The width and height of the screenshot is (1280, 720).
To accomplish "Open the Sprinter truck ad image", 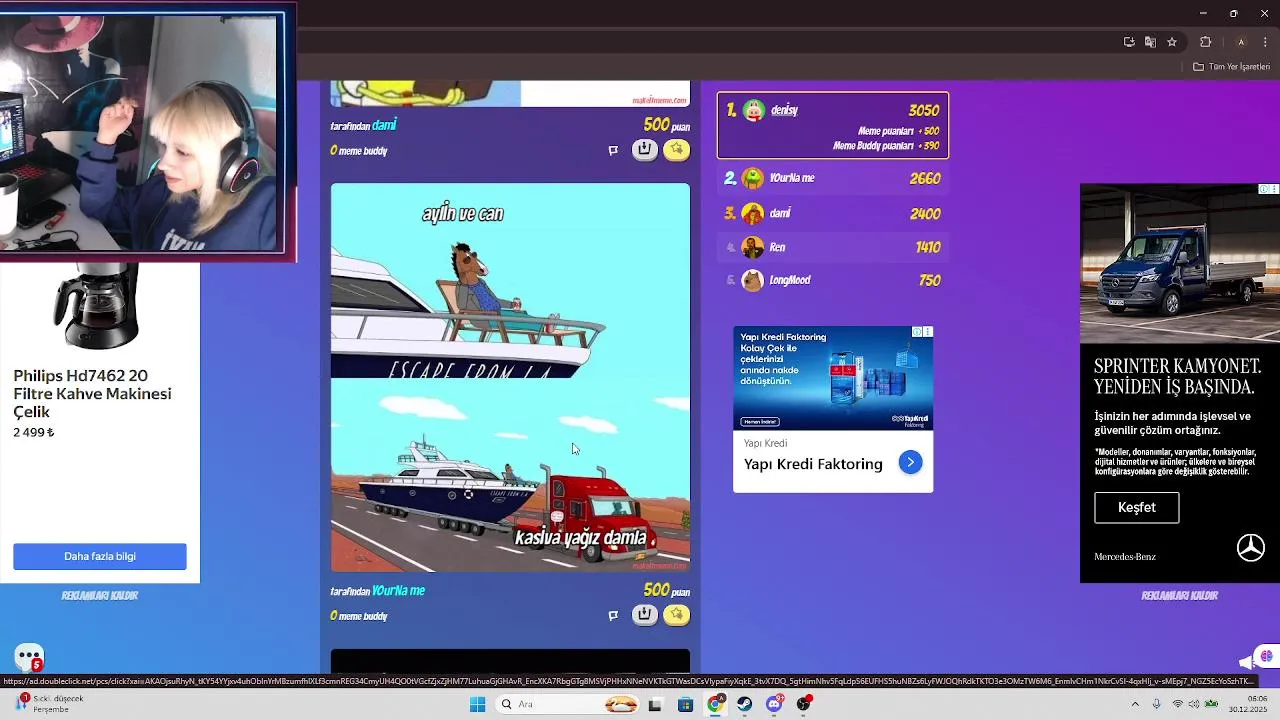I will click(1180, 264).
